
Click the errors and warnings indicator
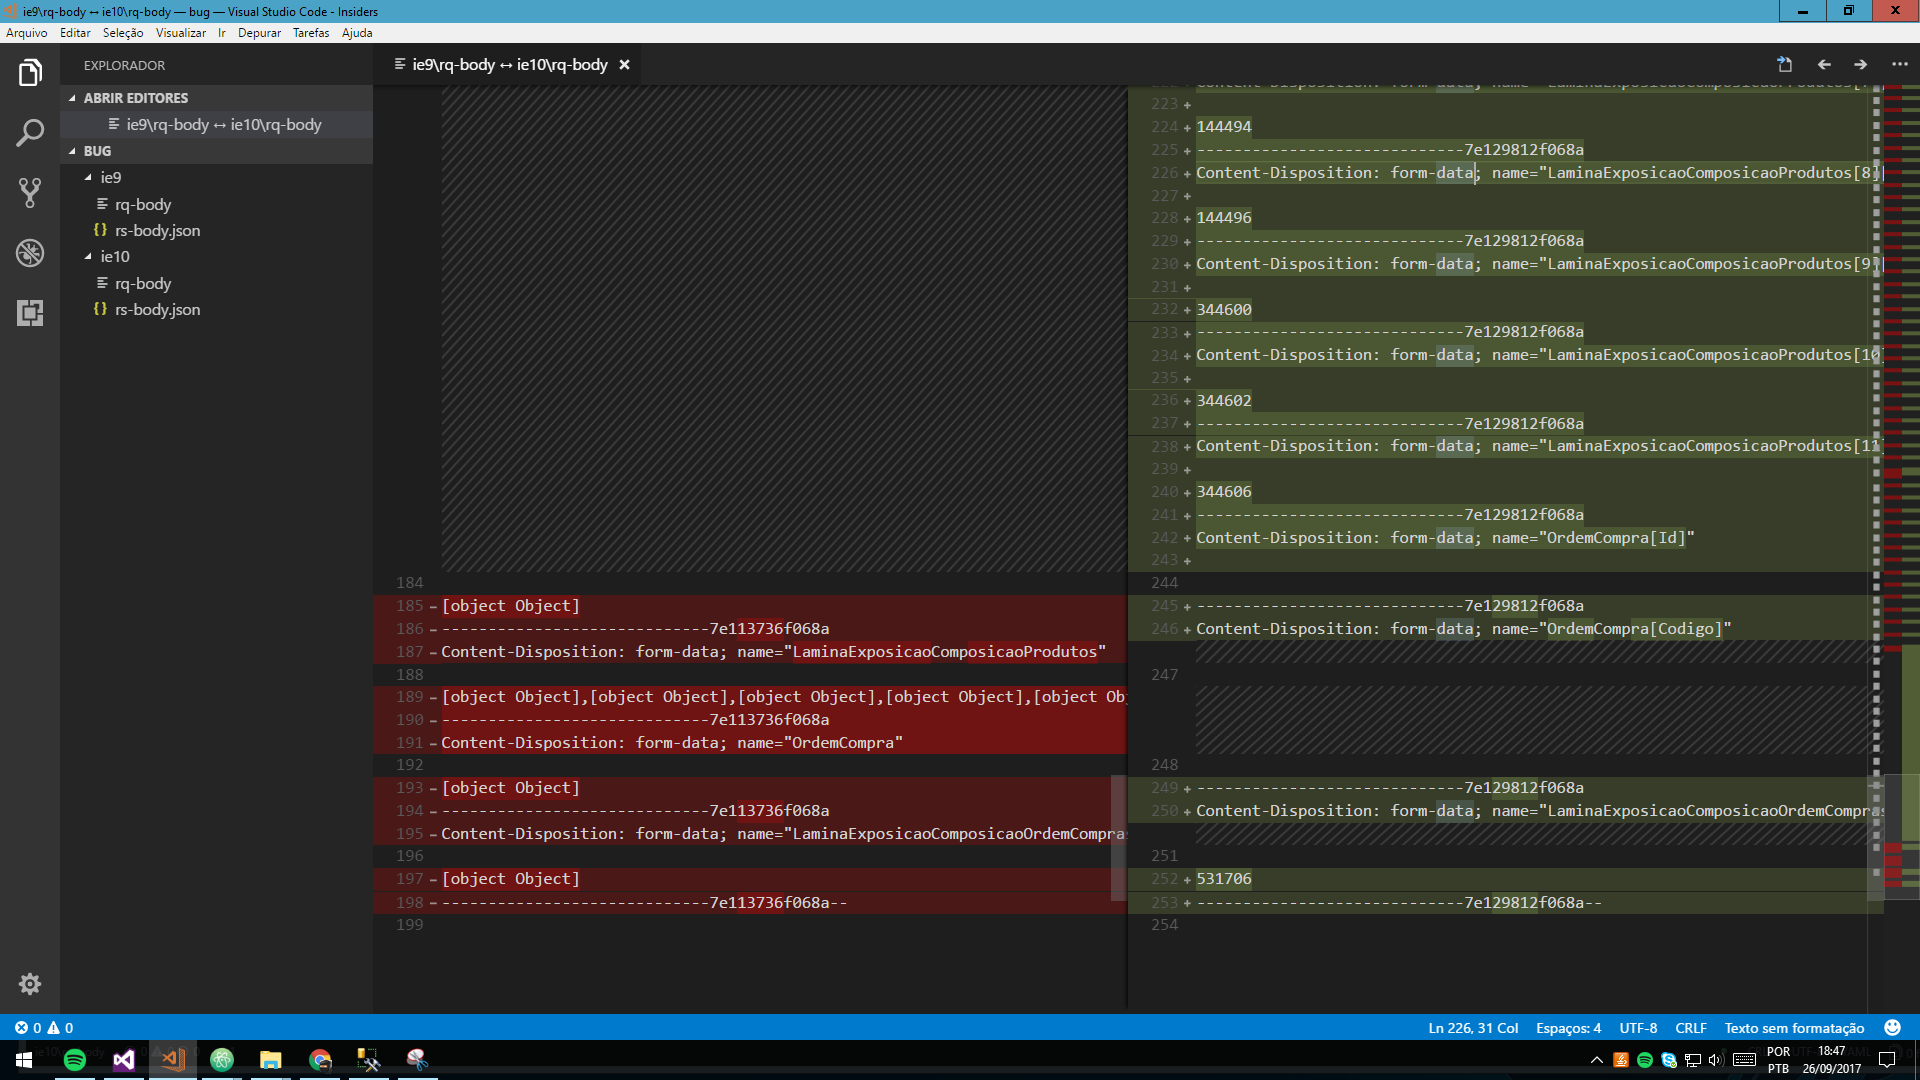[x=42, y=1027]
